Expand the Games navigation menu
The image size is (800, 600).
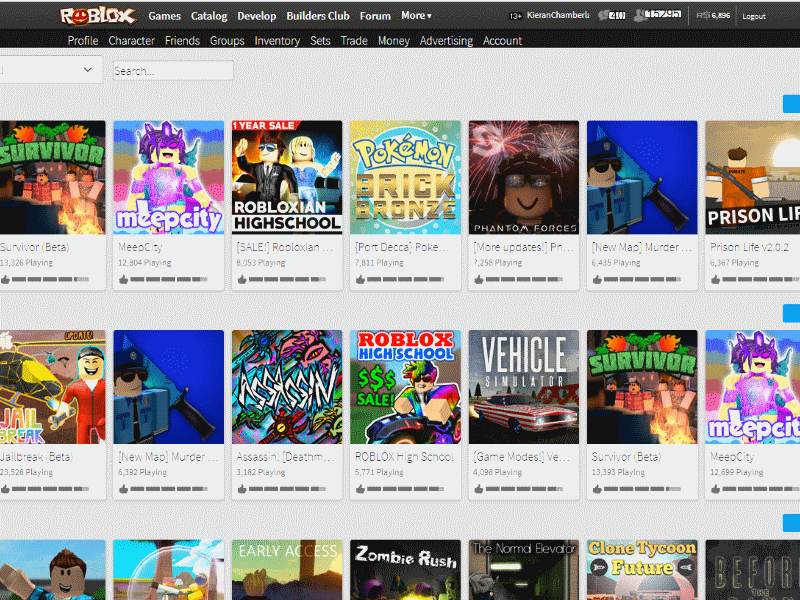[x=164, y=15]
